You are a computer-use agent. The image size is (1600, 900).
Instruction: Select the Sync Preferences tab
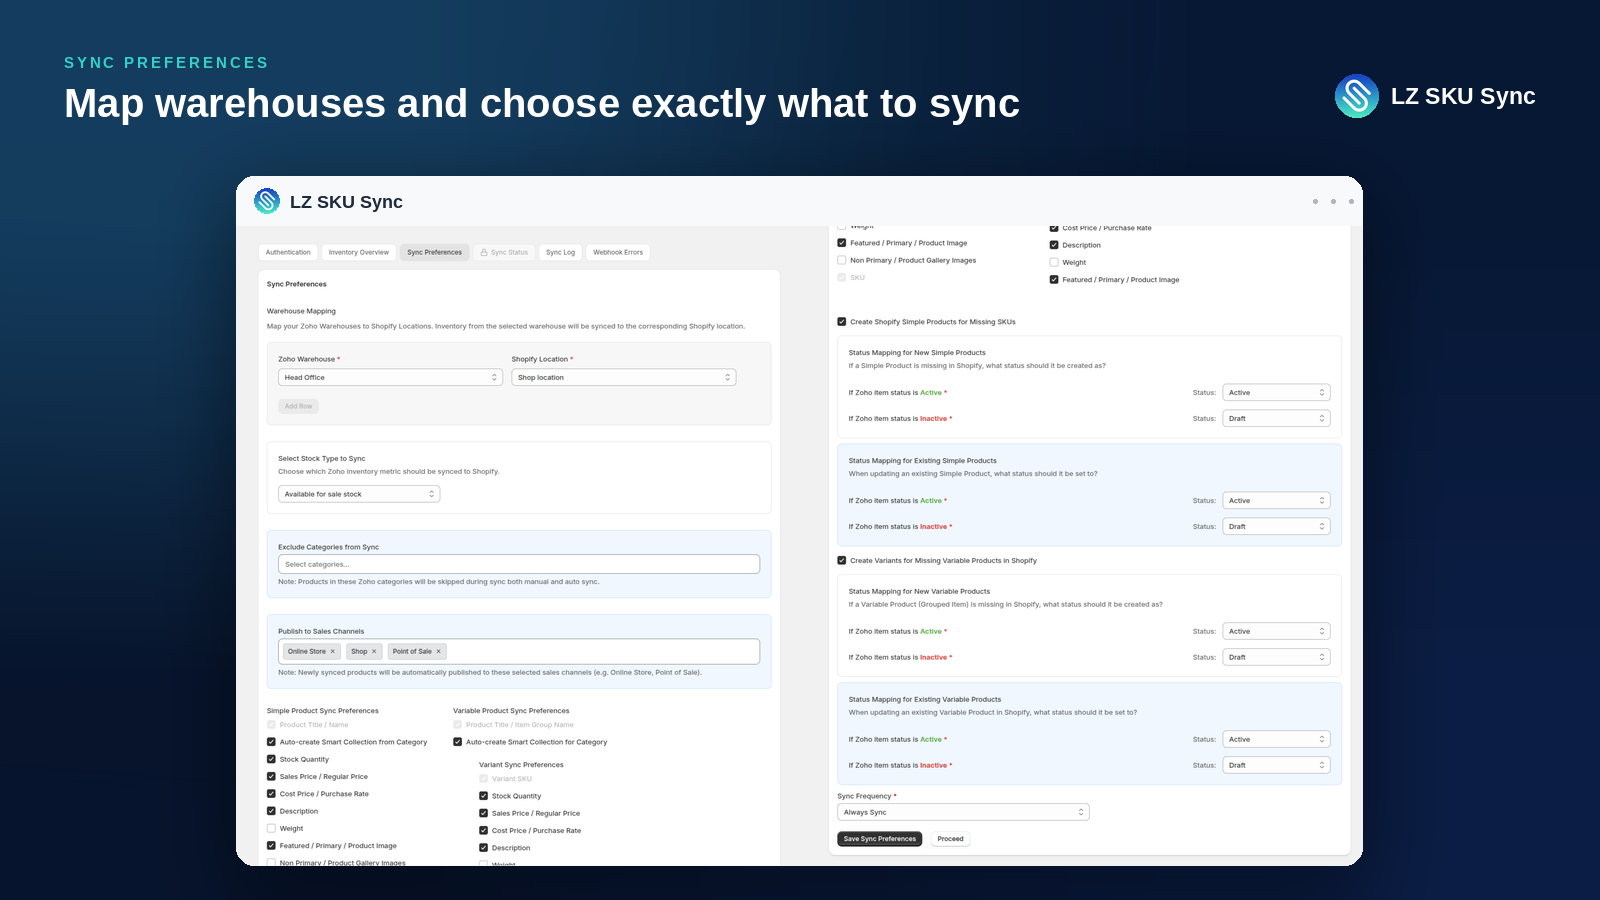(x=435, y=252)
